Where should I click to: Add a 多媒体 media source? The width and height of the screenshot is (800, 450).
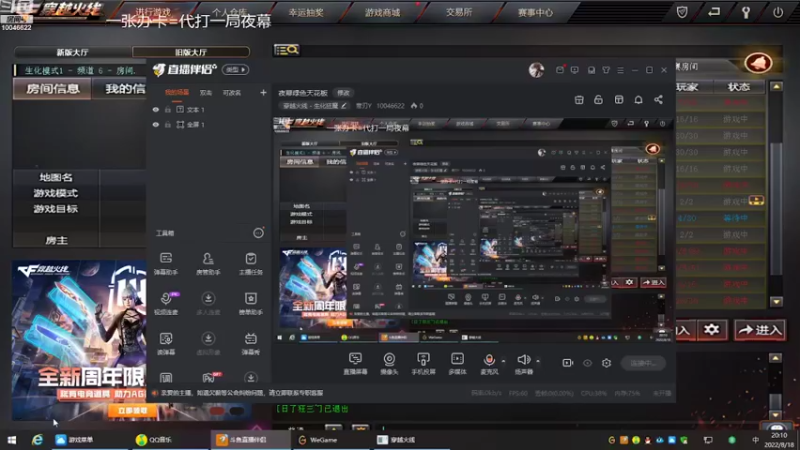point(457,364)
